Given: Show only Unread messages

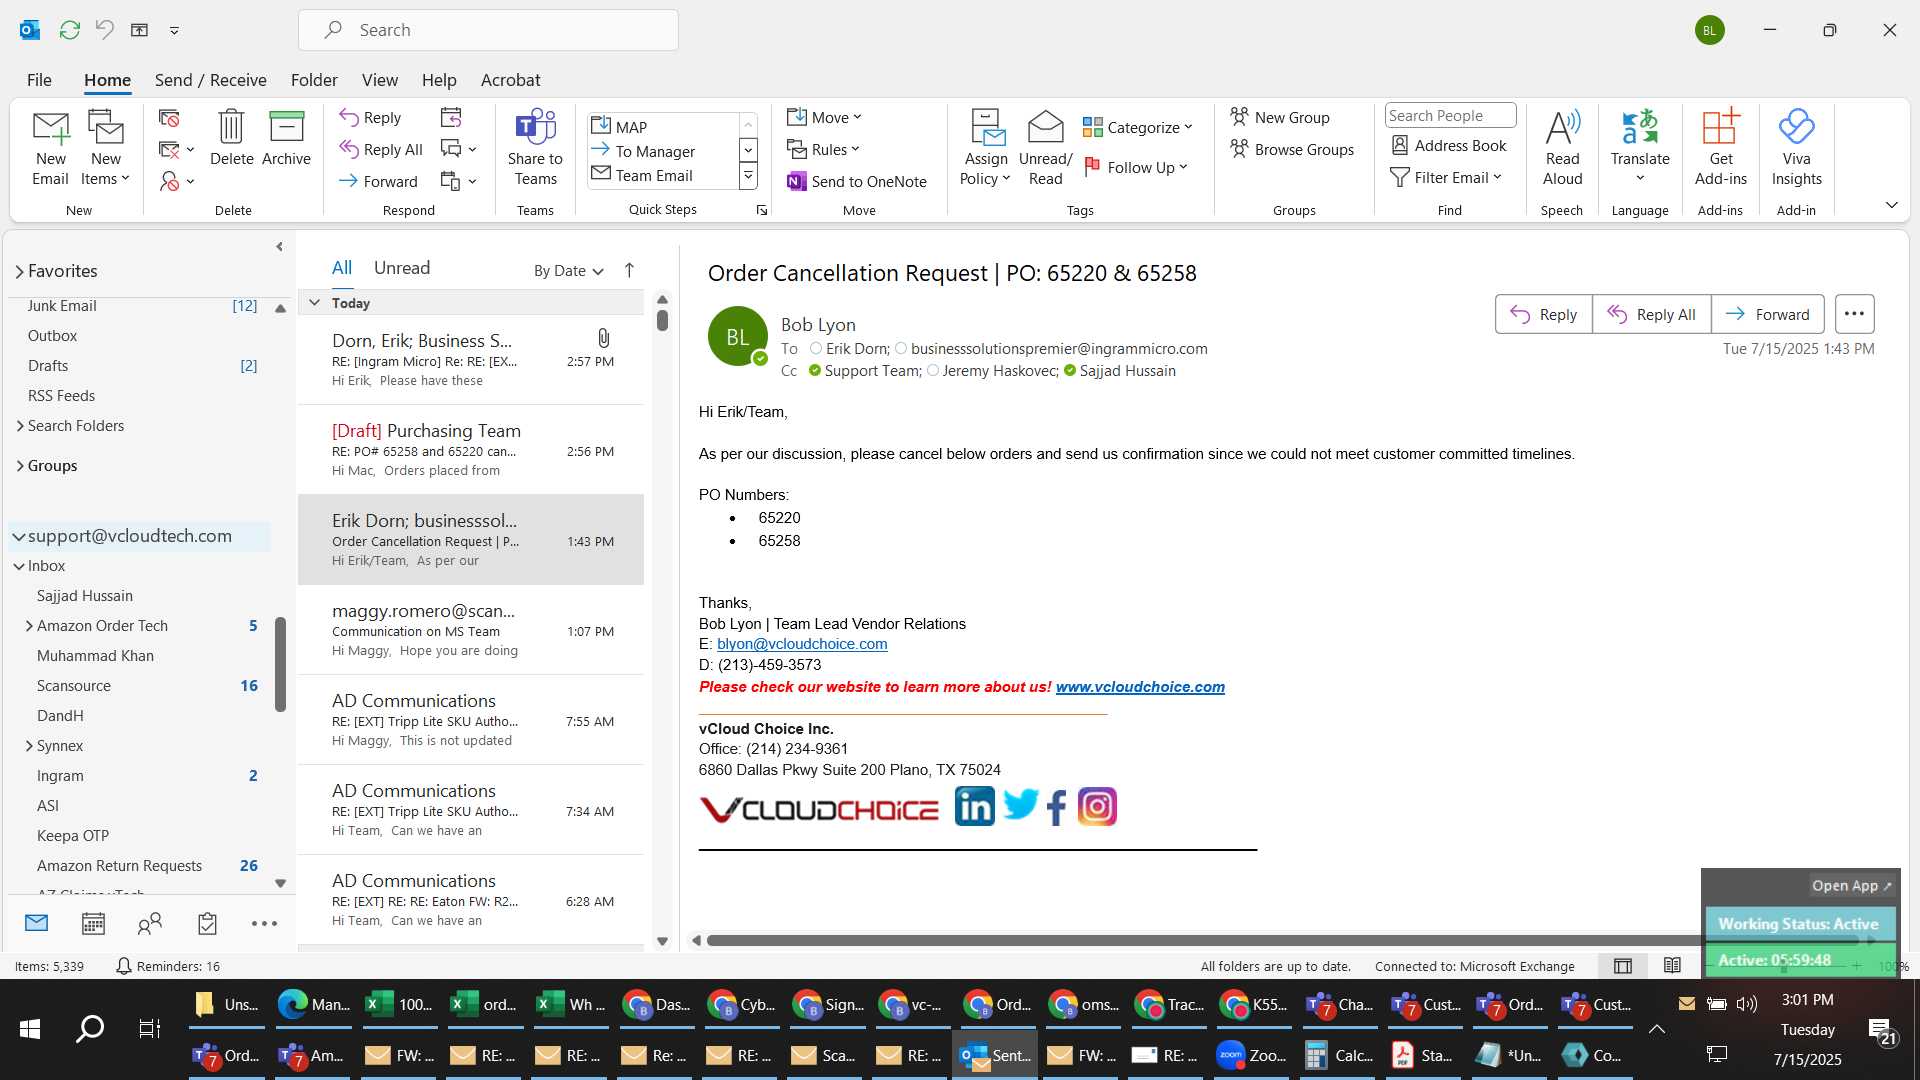Looking at the screenshot, I should [401, 268].
